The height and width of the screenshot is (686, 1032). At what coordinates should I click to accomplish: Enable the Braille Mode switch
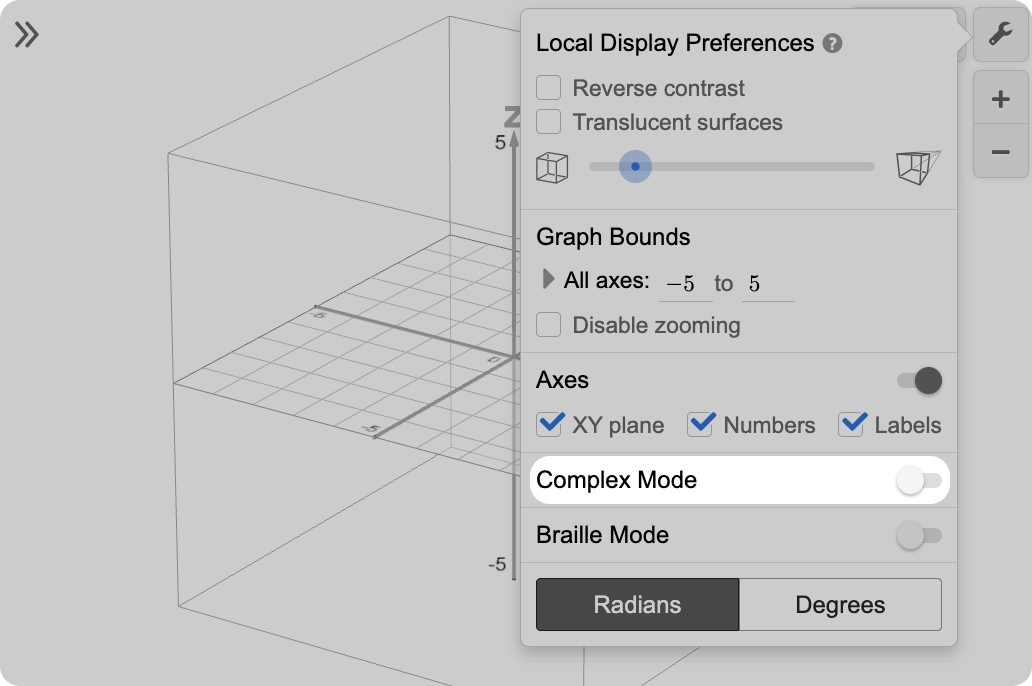918,536
